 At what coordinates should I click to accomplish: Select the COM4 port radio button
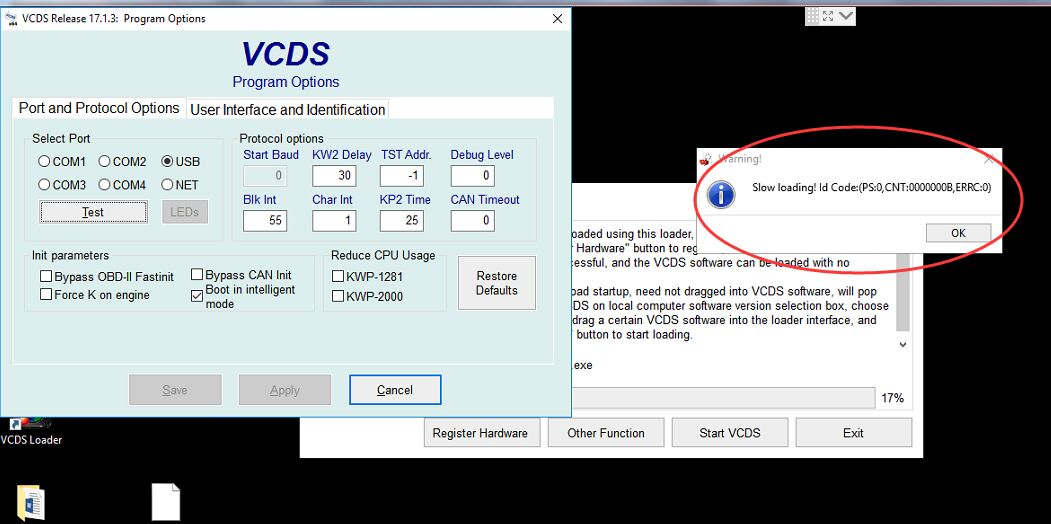105,185
